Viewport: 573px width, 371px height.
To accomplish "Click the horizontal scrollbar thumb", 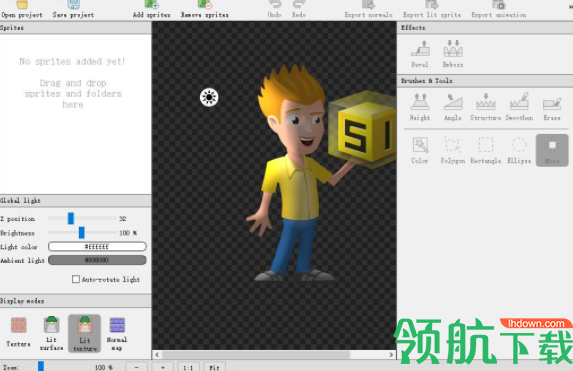I will coord(256,355).
